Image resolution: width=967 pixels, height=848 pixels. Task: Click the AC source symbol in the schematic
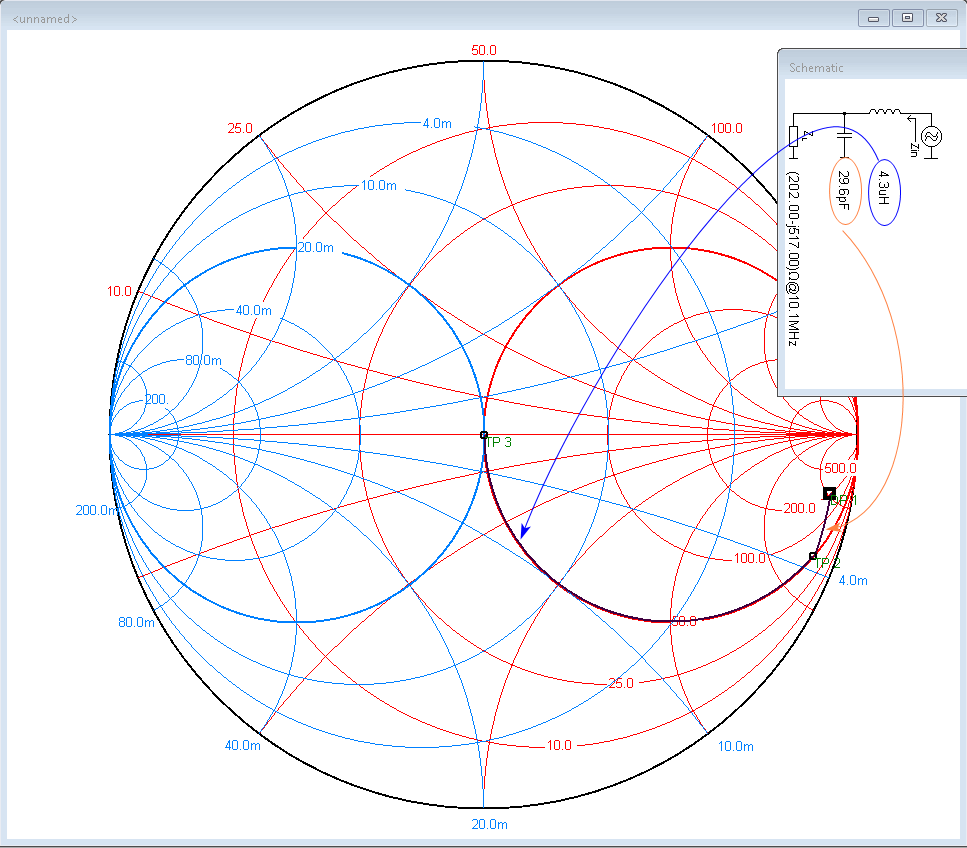[x=931, y=137]
